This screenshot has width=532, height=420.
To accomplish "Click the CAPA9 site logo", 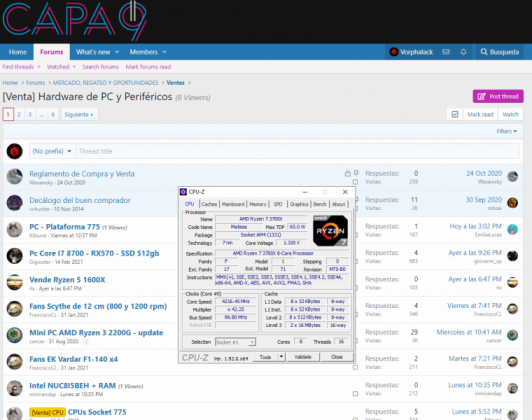I will (74, 20).
